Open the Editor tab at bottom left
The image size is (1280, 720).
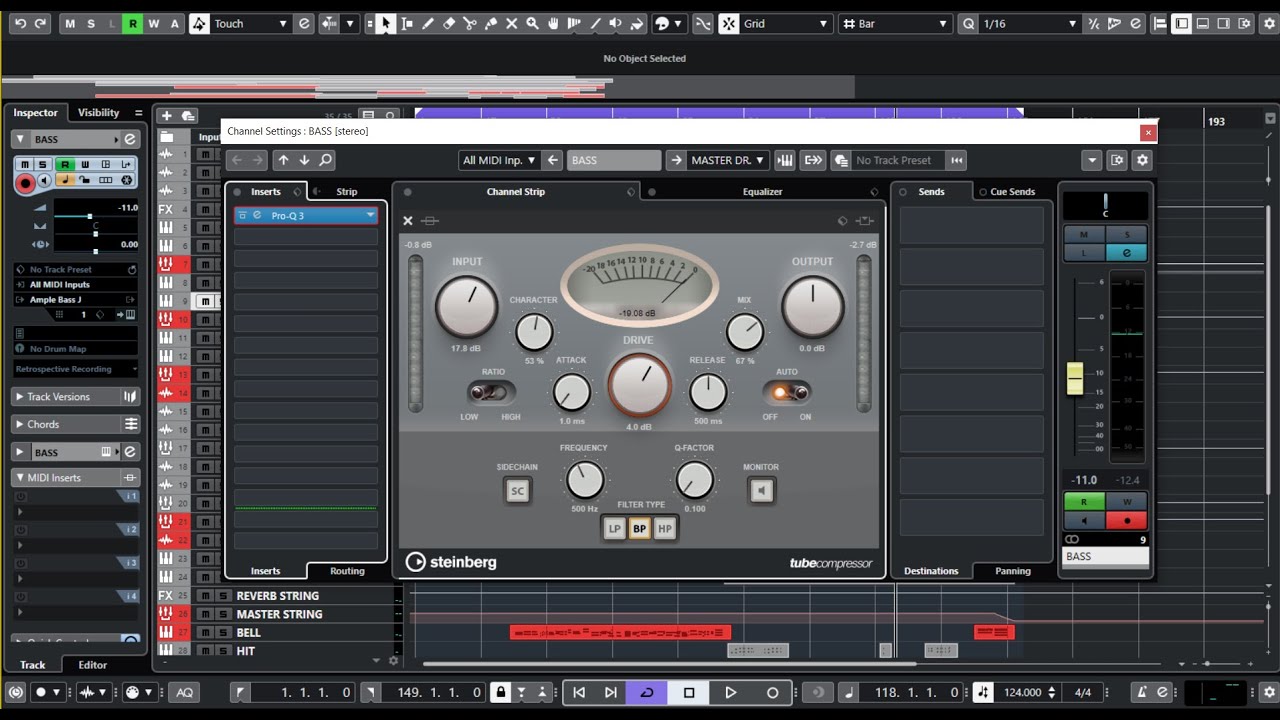tap(93, 665)
